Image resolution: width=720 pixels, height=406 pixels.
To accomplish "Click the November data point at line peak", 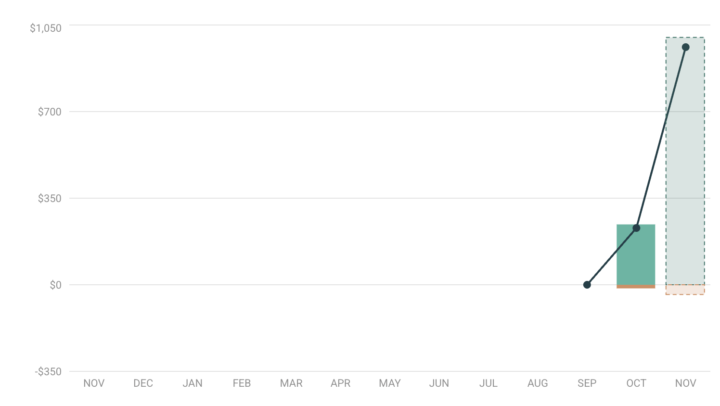I will point(685,47).
